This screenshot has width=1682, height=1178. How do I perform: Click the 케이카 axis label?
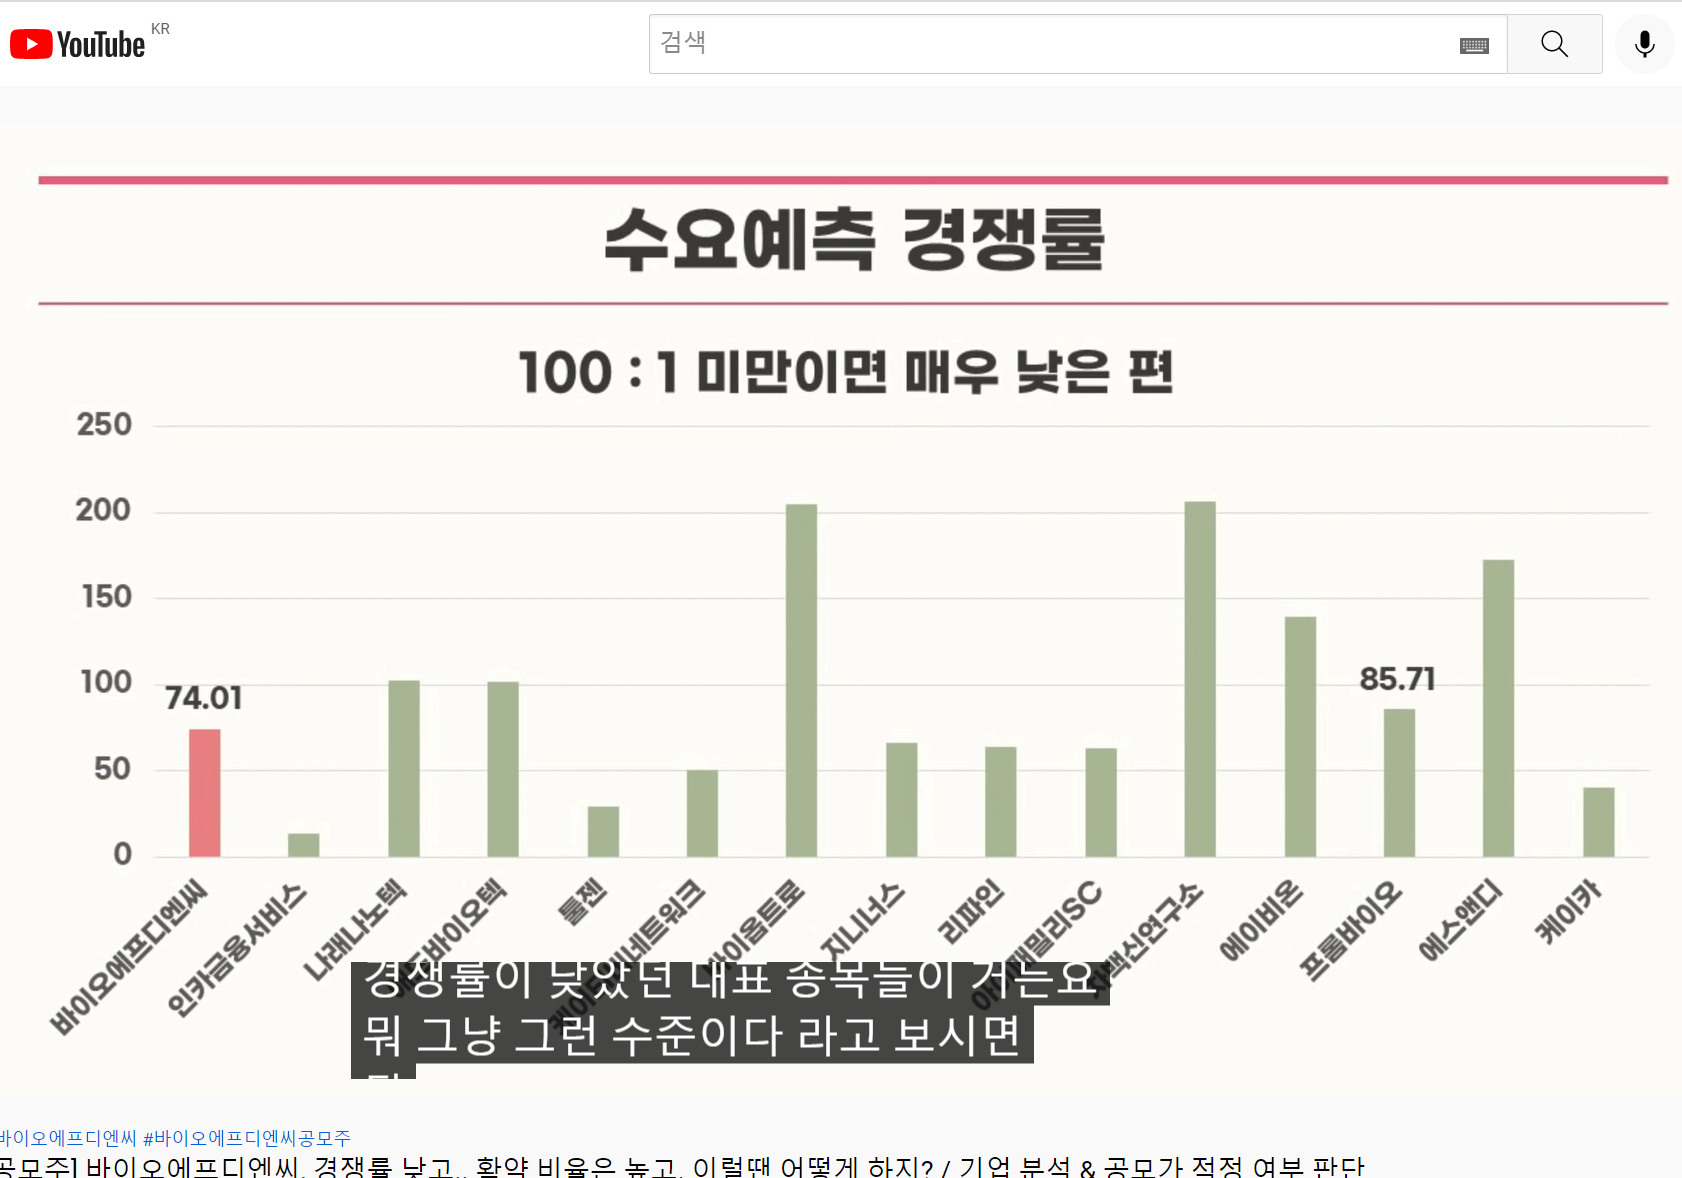pyautogui.click(x=1568, y=911)
